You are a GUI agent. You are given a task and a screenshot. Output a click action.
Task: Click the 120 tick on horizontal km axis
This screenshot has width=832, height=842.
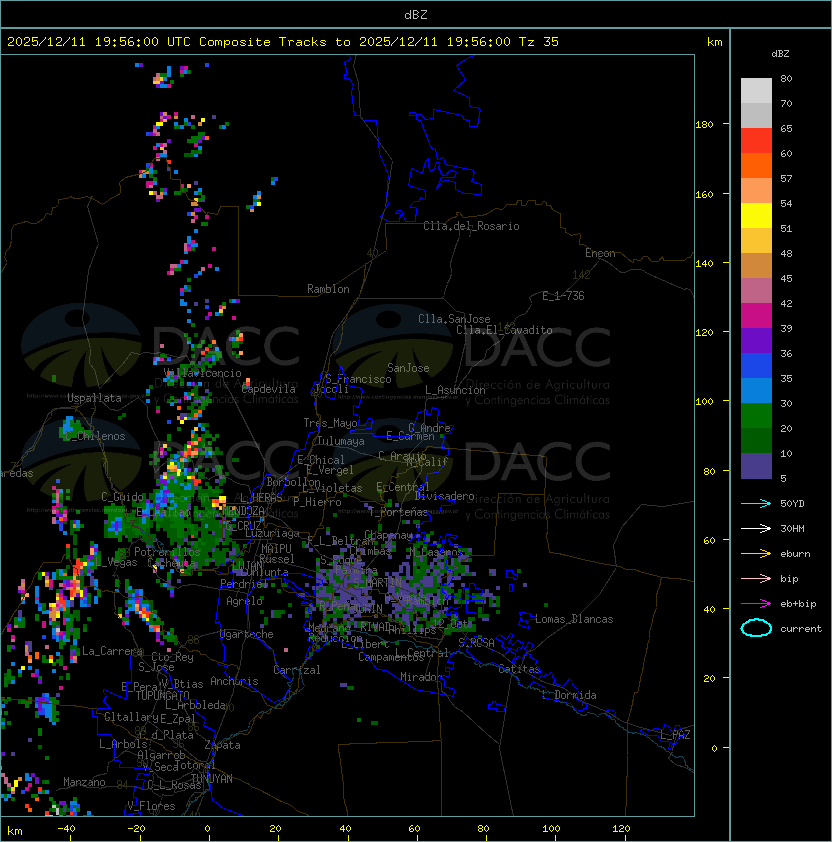(621, 829)
